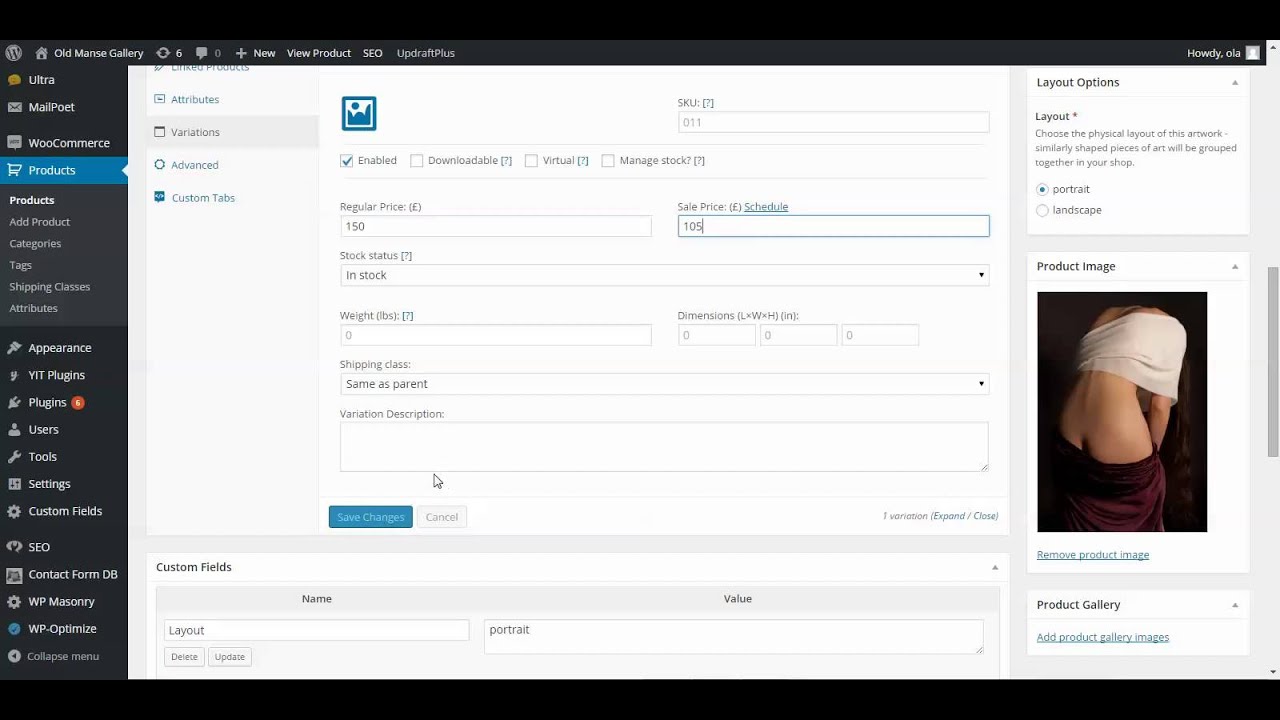Tick the Virtual checkbox
Screen dimensions: 1280x720
pyautogui.click(x=531, y=161)
